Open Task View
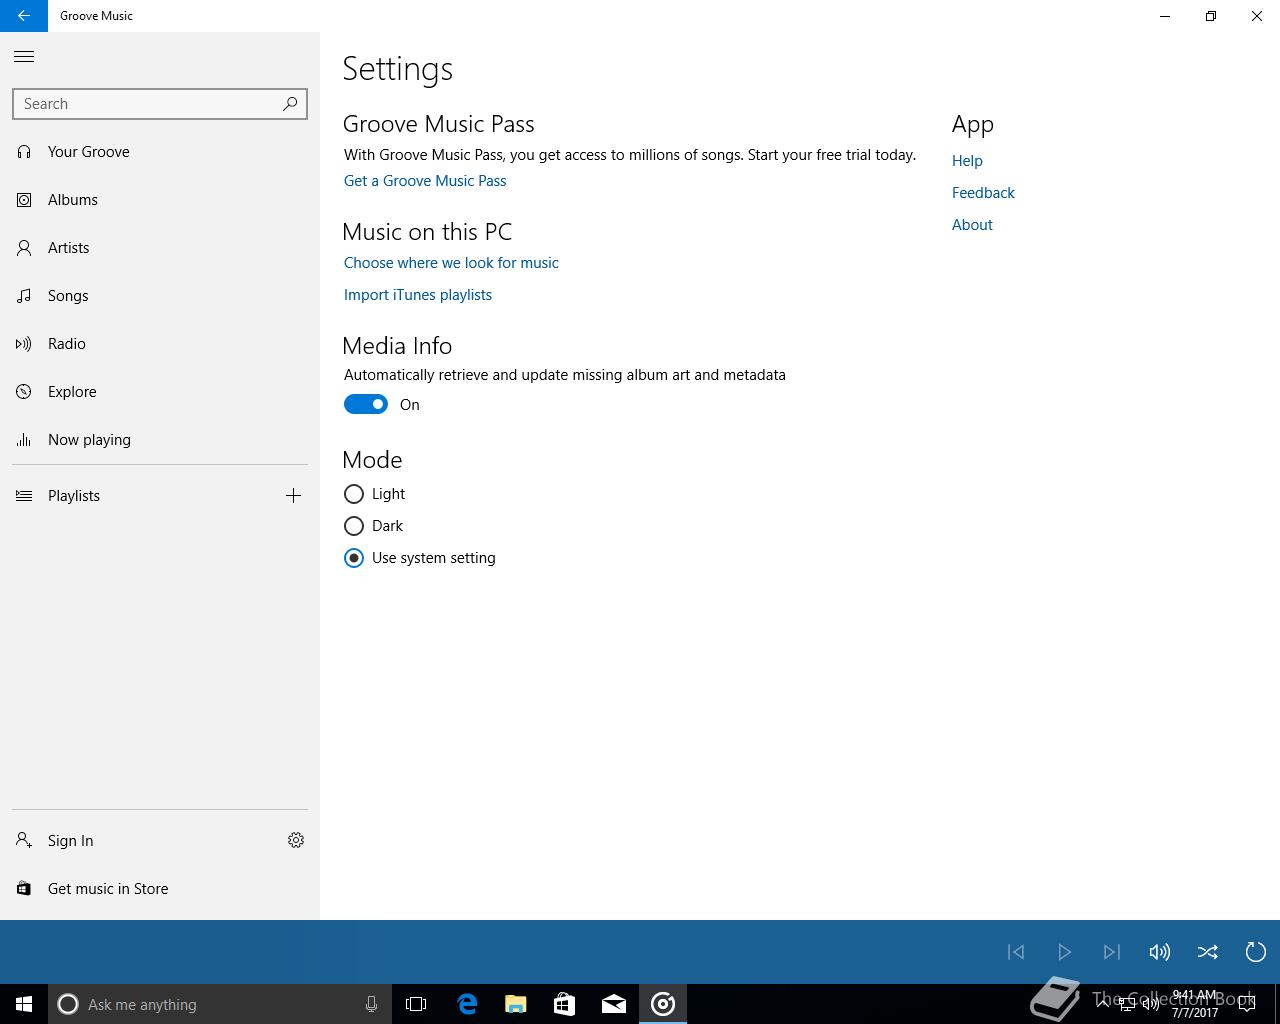The height and width of the screenshot is (1024, 1280). click(x=416, y=1004)
